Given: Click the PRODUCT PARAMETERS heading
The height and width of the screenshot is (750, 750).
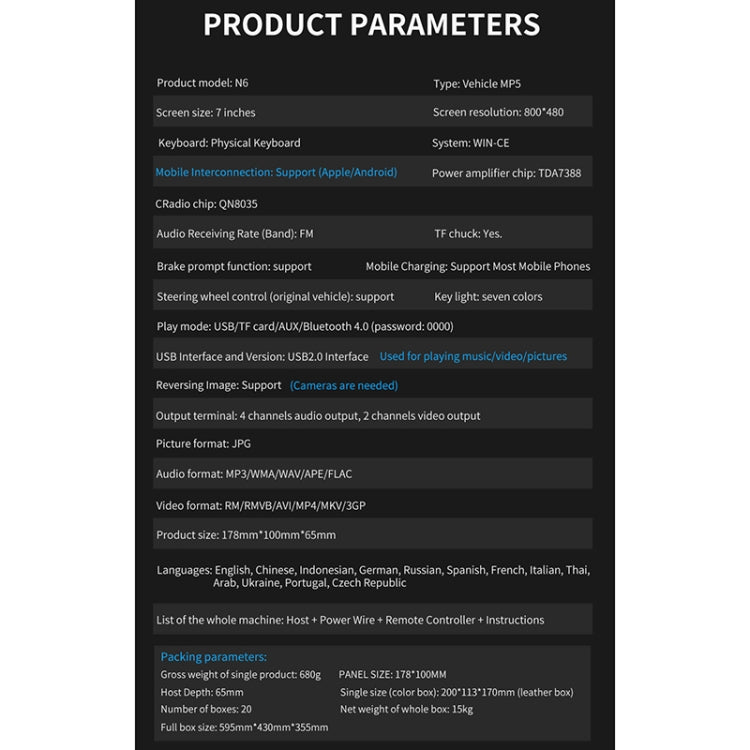Looking at the screenshot, I should [x=372, y=25].
